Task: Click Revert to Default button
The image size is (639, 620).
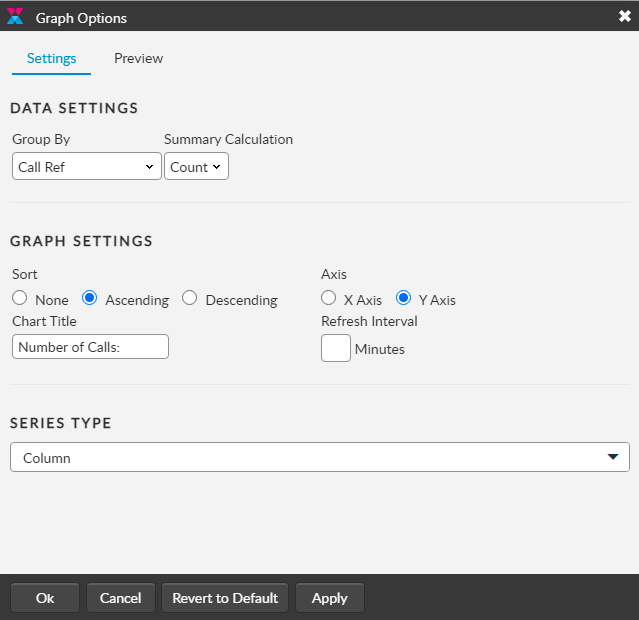Action: click(225, 598)
